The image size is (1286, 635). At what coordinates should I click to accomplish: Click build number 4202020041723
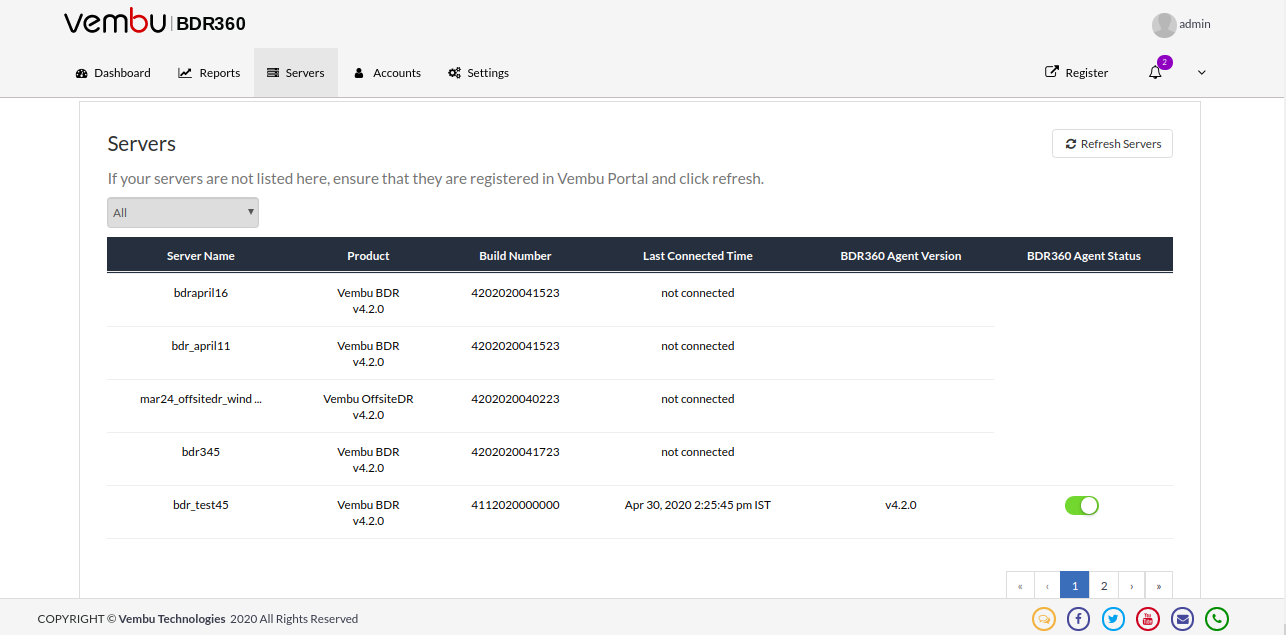click(515, 452)
